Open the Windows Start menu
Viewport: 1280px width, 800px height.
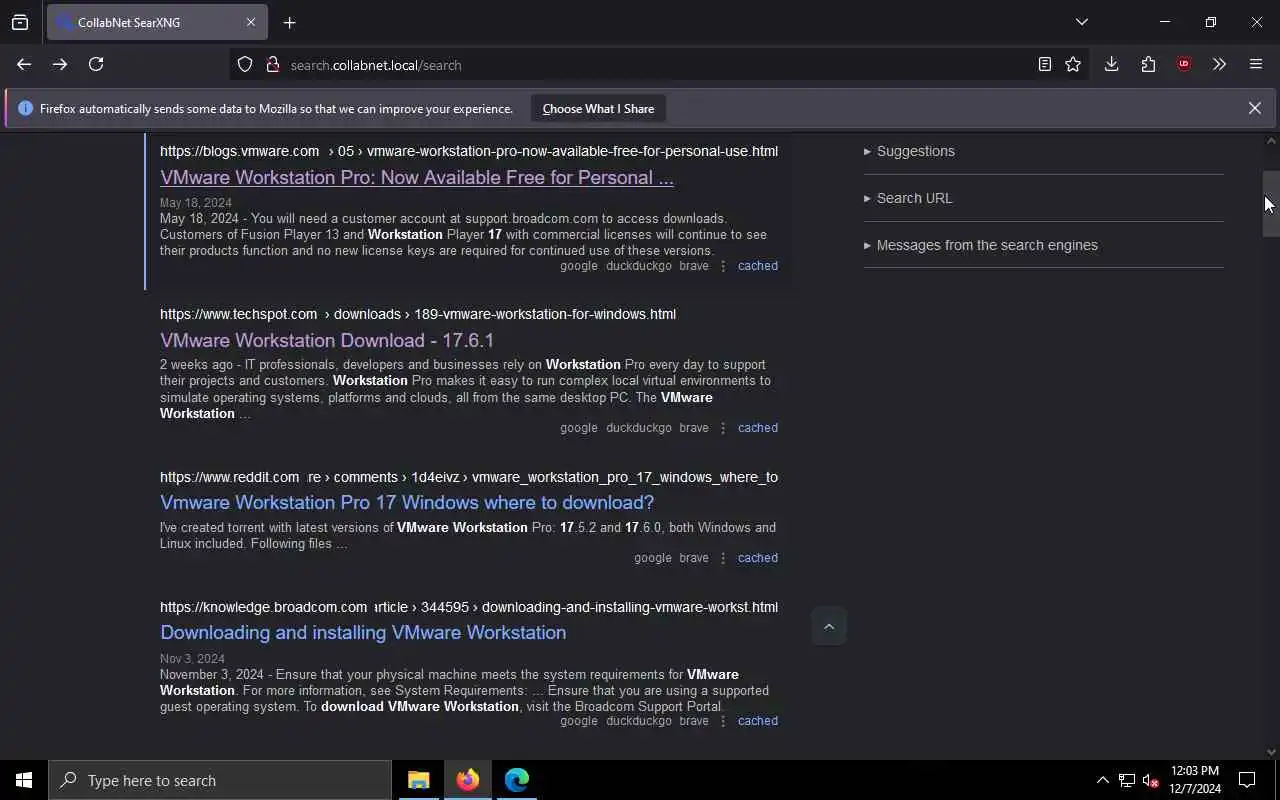coord(24,780)
